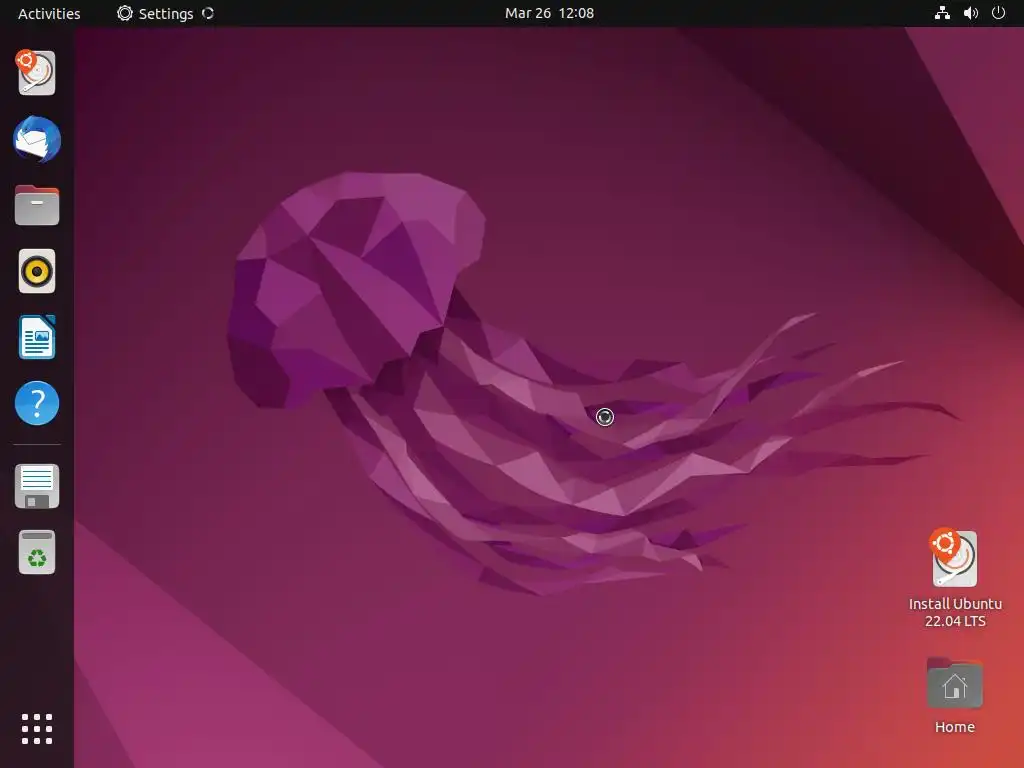The width and height of the screenshot is (1024, 768).
Task: Open the Install Ubuntu dock icon
Action: pyautogui.click(x=37, y=72)
